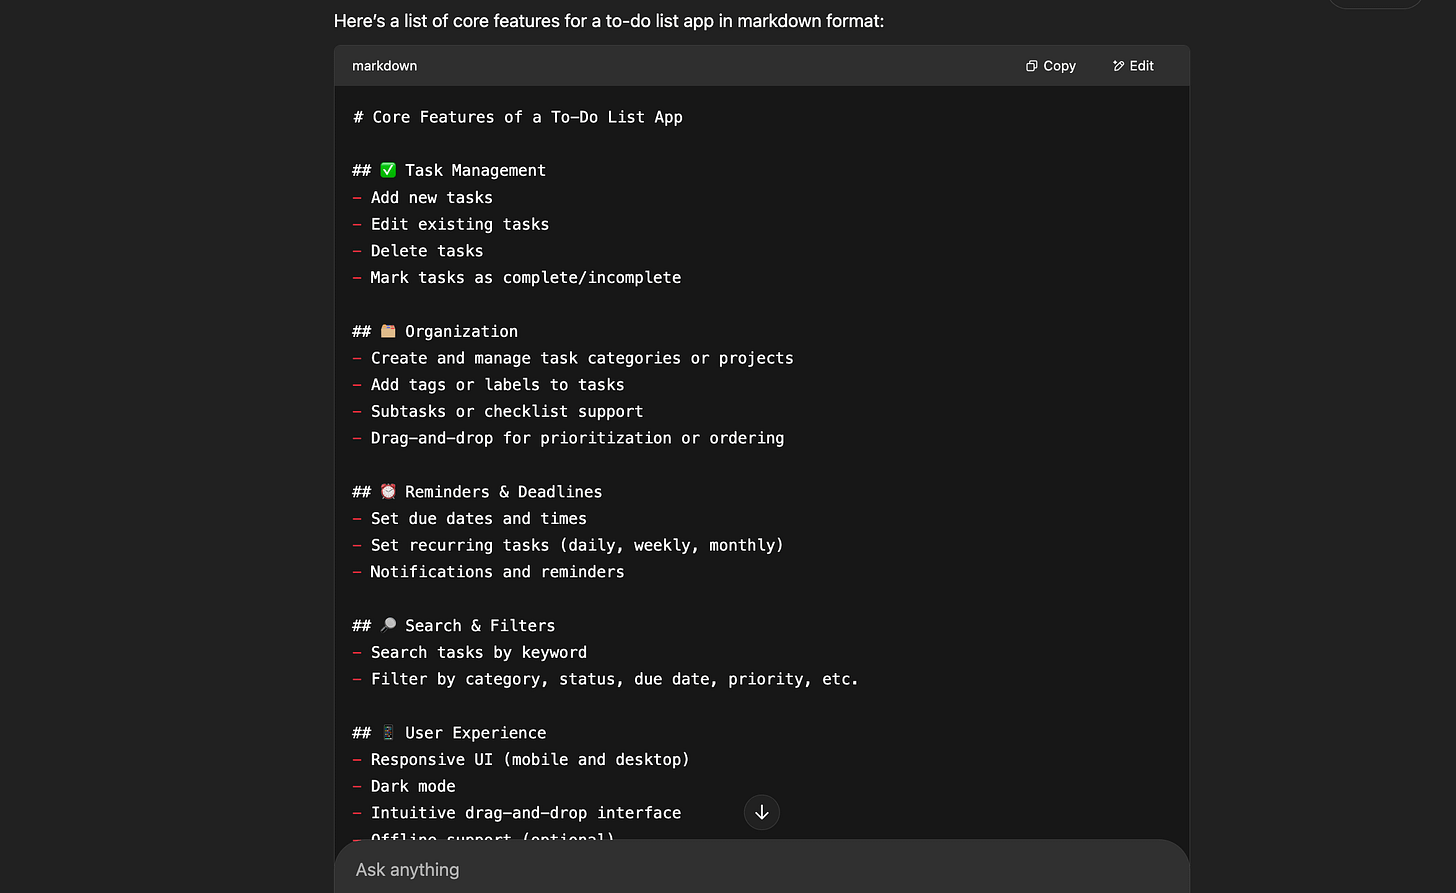
Task: Click the "Search & Filters" heading text
Action: tap(480, 625)
